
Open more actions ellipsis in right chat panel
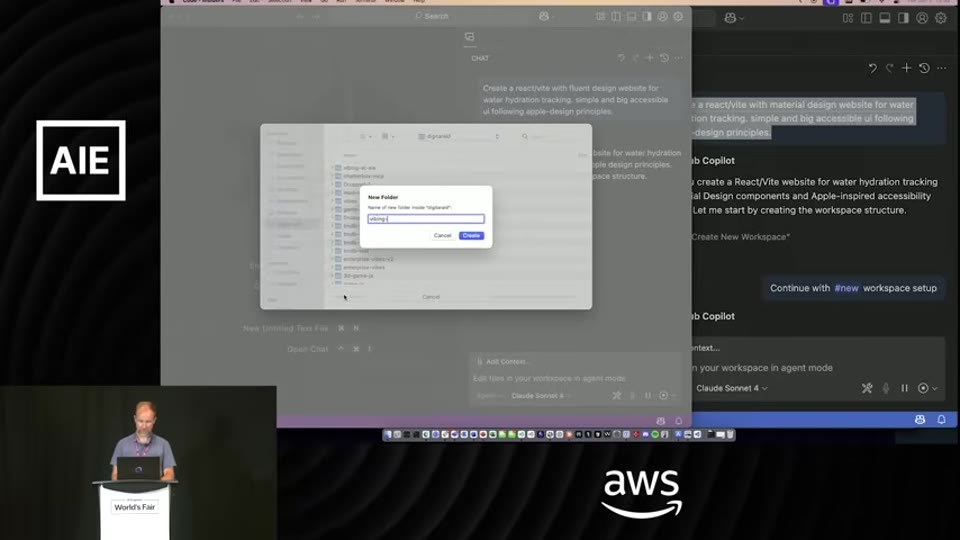point(942,68)
